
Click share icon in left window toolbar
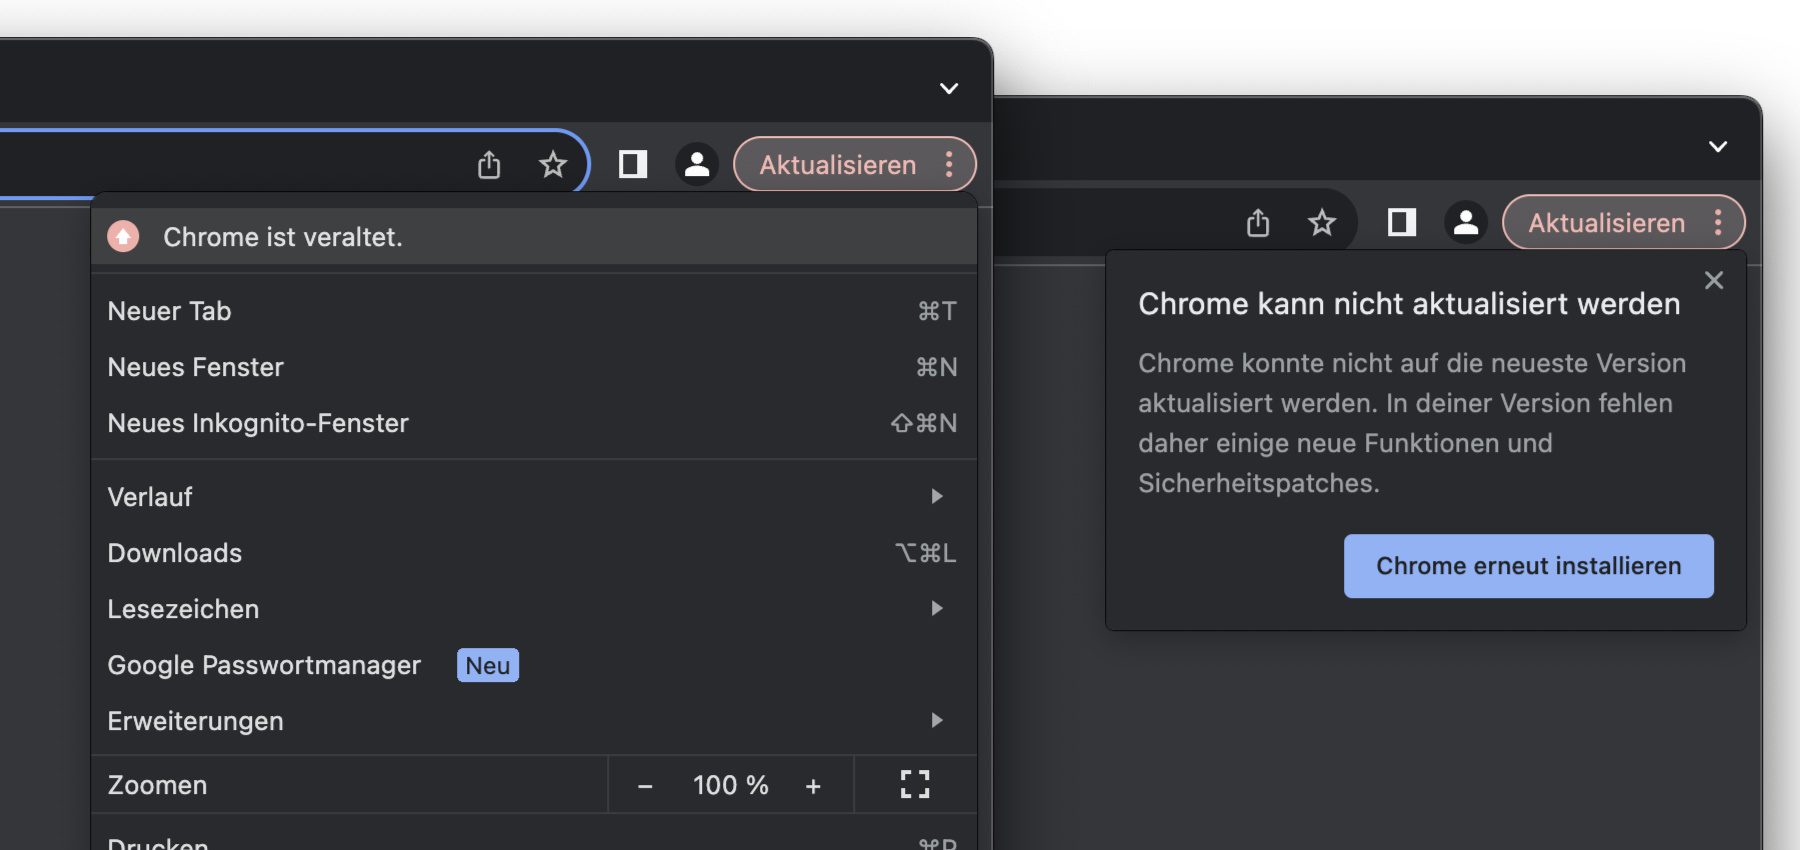click(489, 164)
